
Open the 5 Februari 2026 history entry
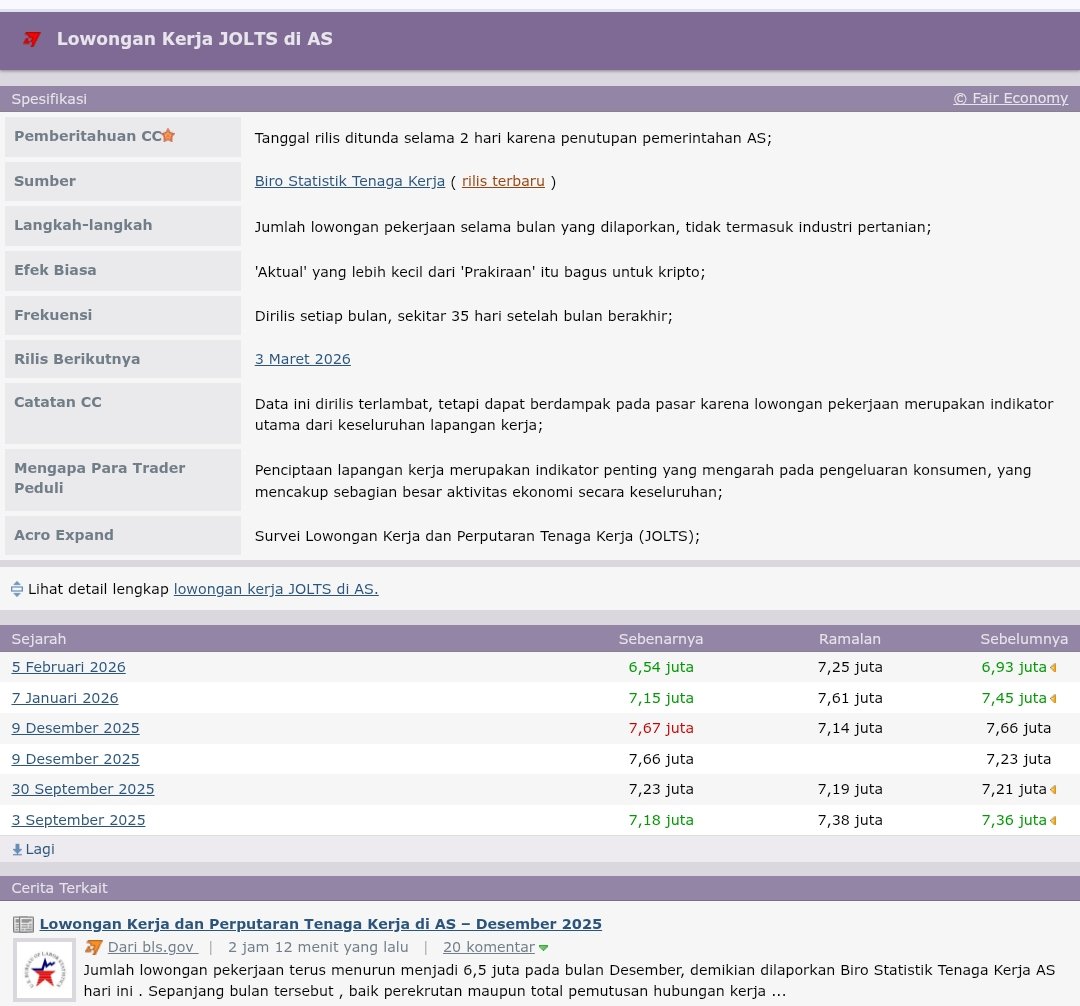tap(69, 667)
